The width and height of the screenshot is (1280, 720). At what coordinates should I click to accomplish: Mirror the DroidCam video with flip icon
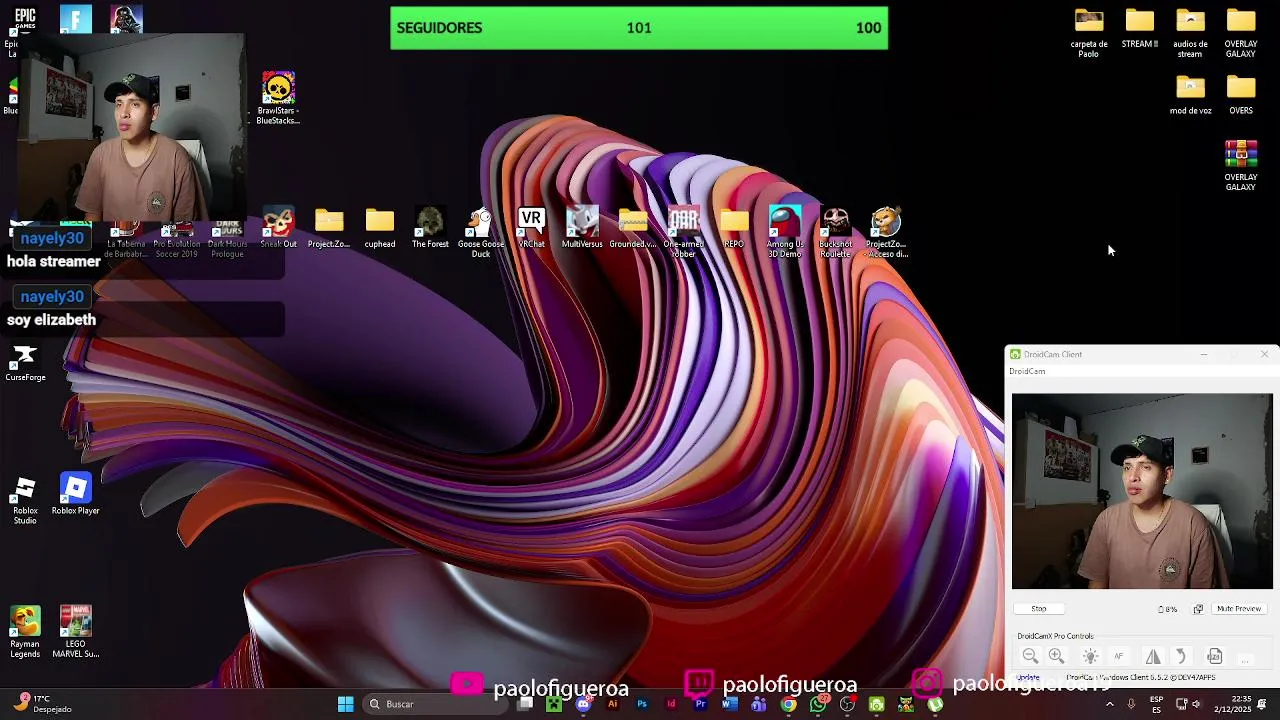pos(1153,656)
